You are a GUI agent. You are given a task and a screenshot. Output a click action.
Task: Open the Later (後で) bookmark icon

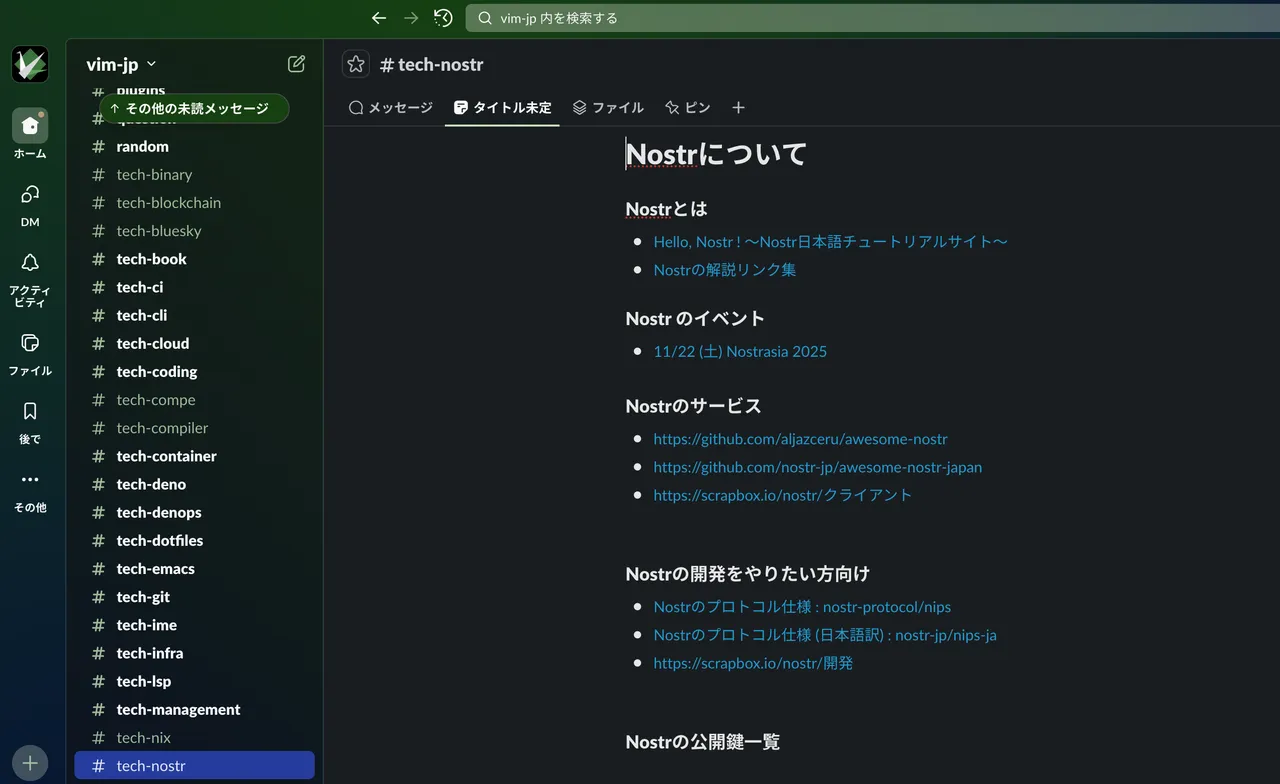point(30,411)
